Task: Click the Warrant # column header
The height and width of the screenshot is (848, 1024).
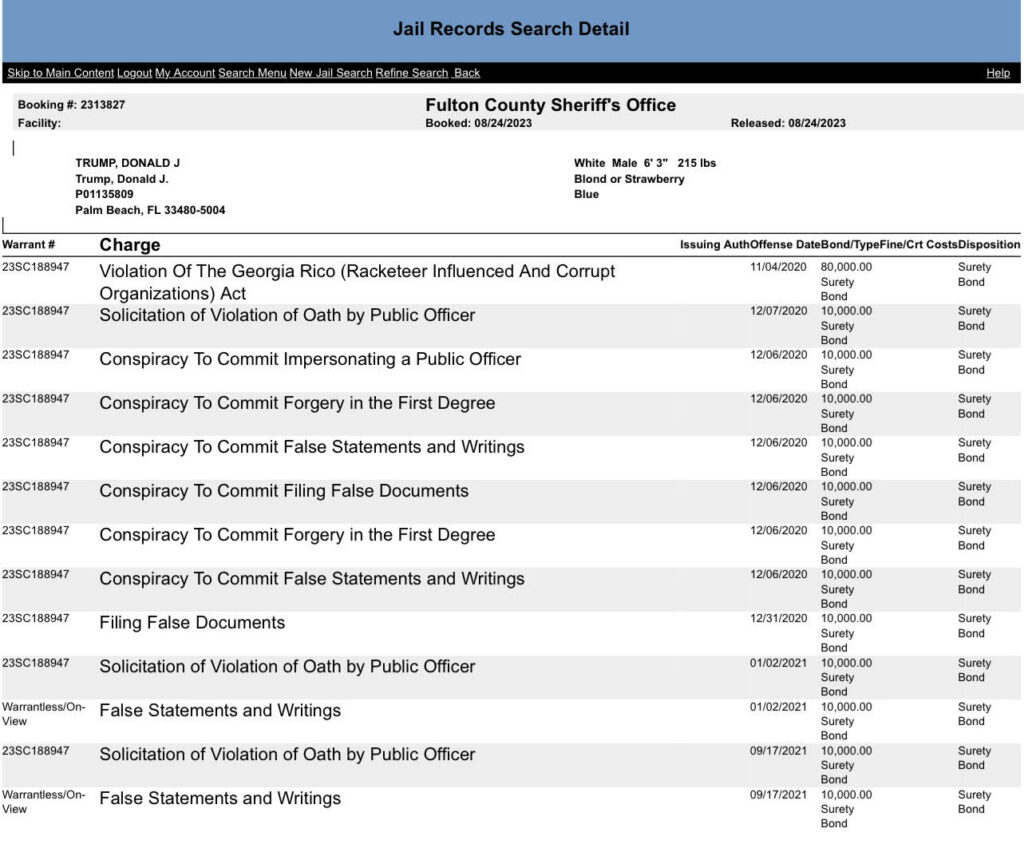Action: (28, 244)
